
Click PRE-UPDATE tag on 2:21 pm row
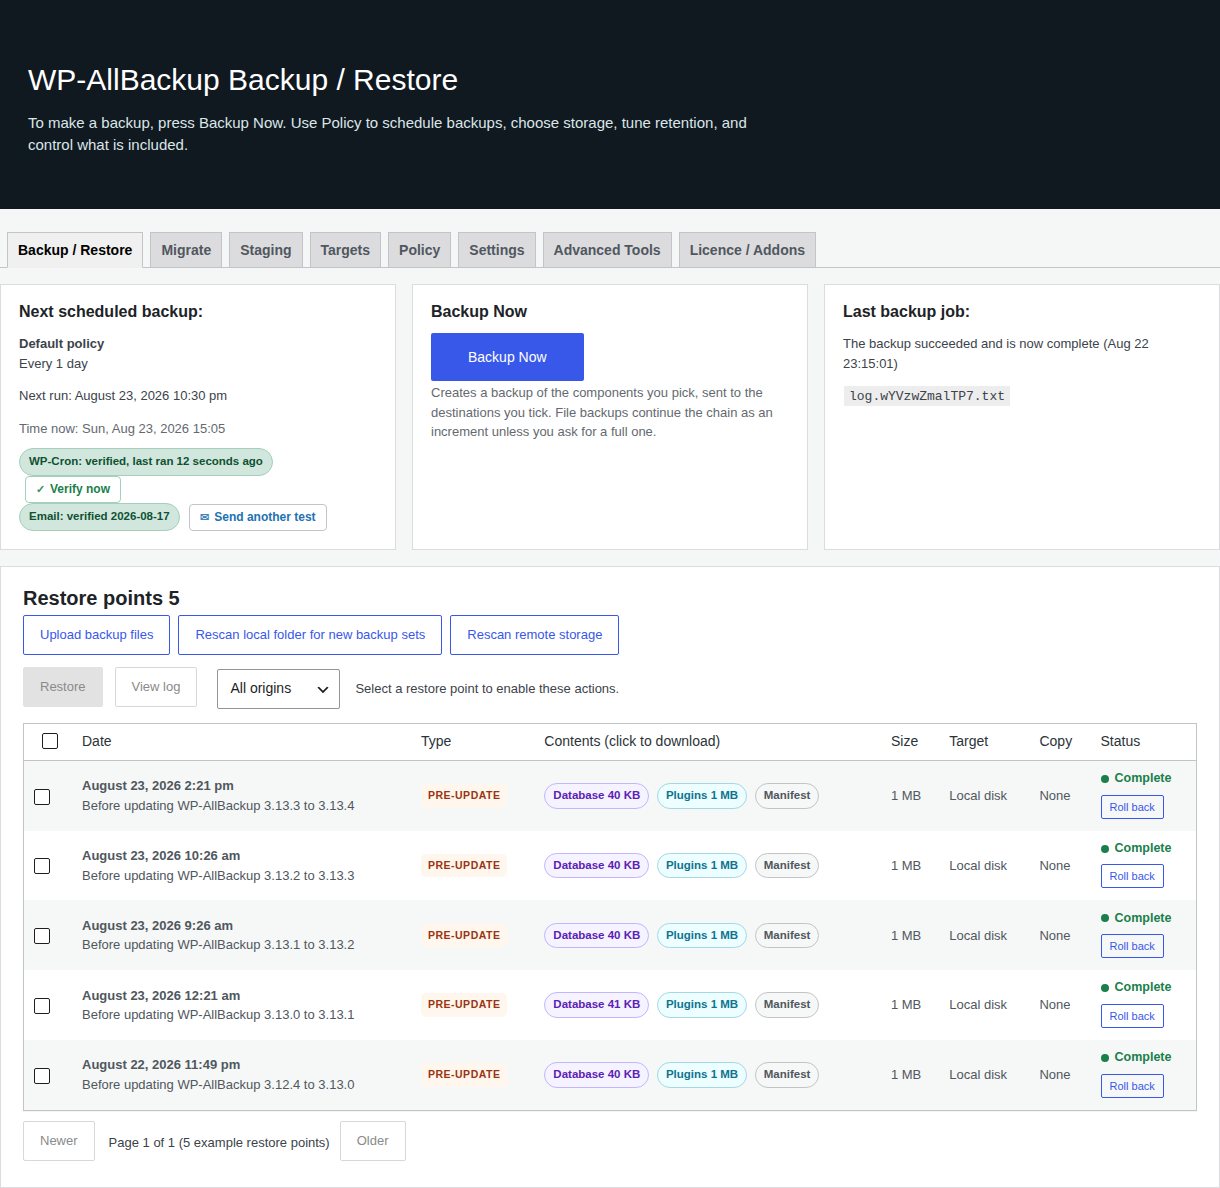(464, 796)
